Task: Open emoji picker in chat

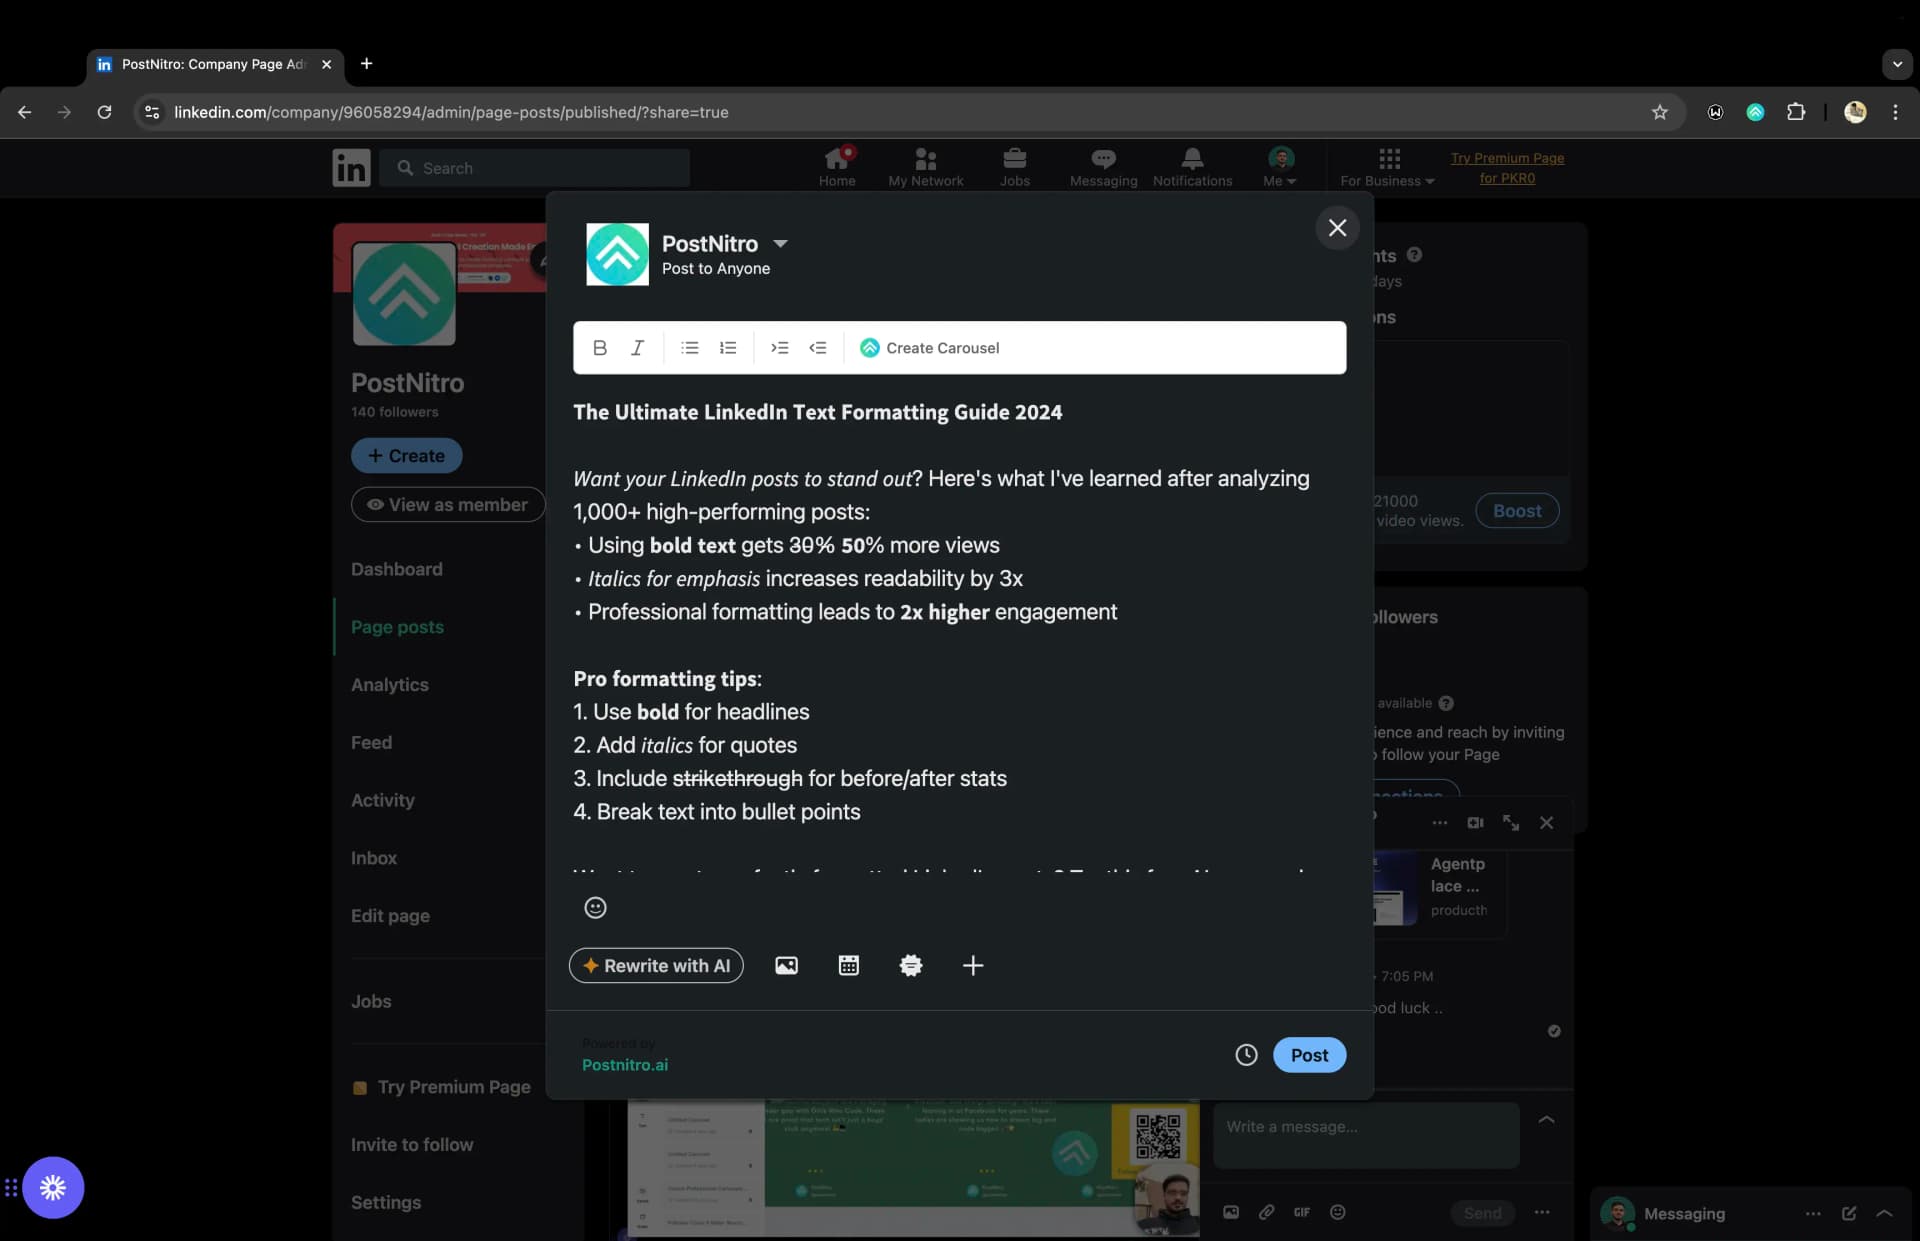Action: pos(1337,1212)
